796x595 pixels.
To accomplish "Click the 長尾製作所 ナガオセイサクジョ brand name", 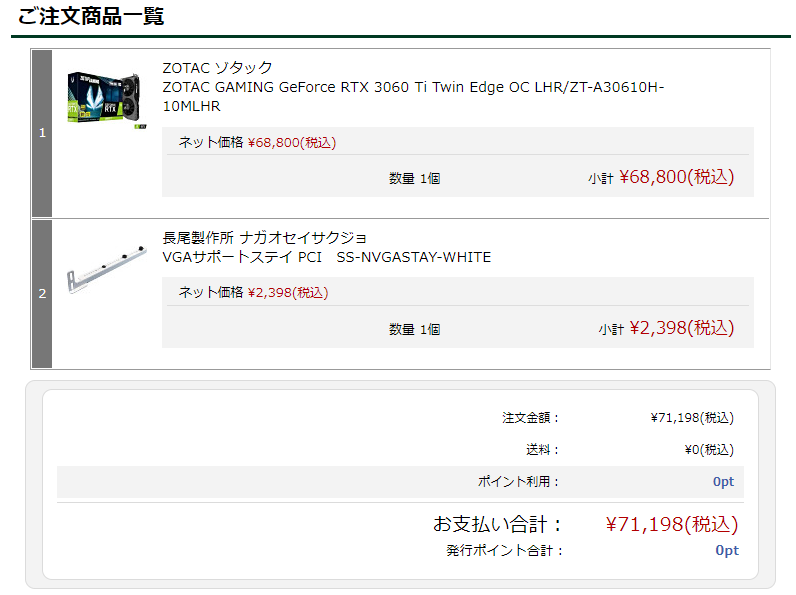I will coord(264,238).
